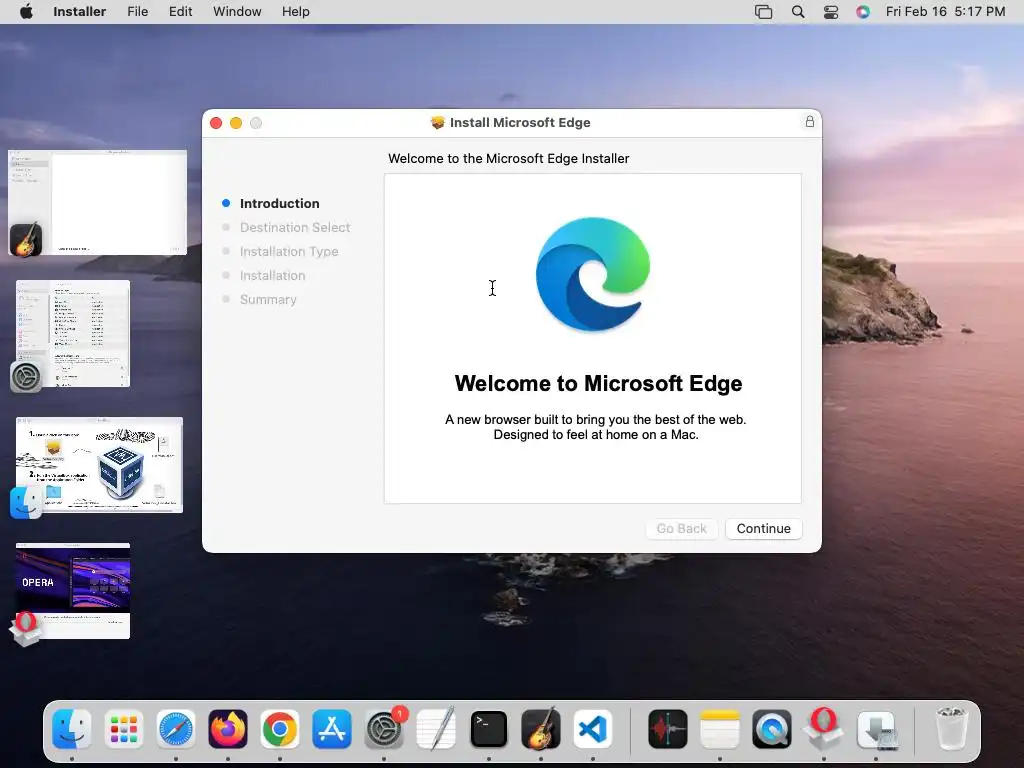Select Introduction step in installer sidebar
This screenshot has width=1024, height=768.
click(x=280, y=203)
